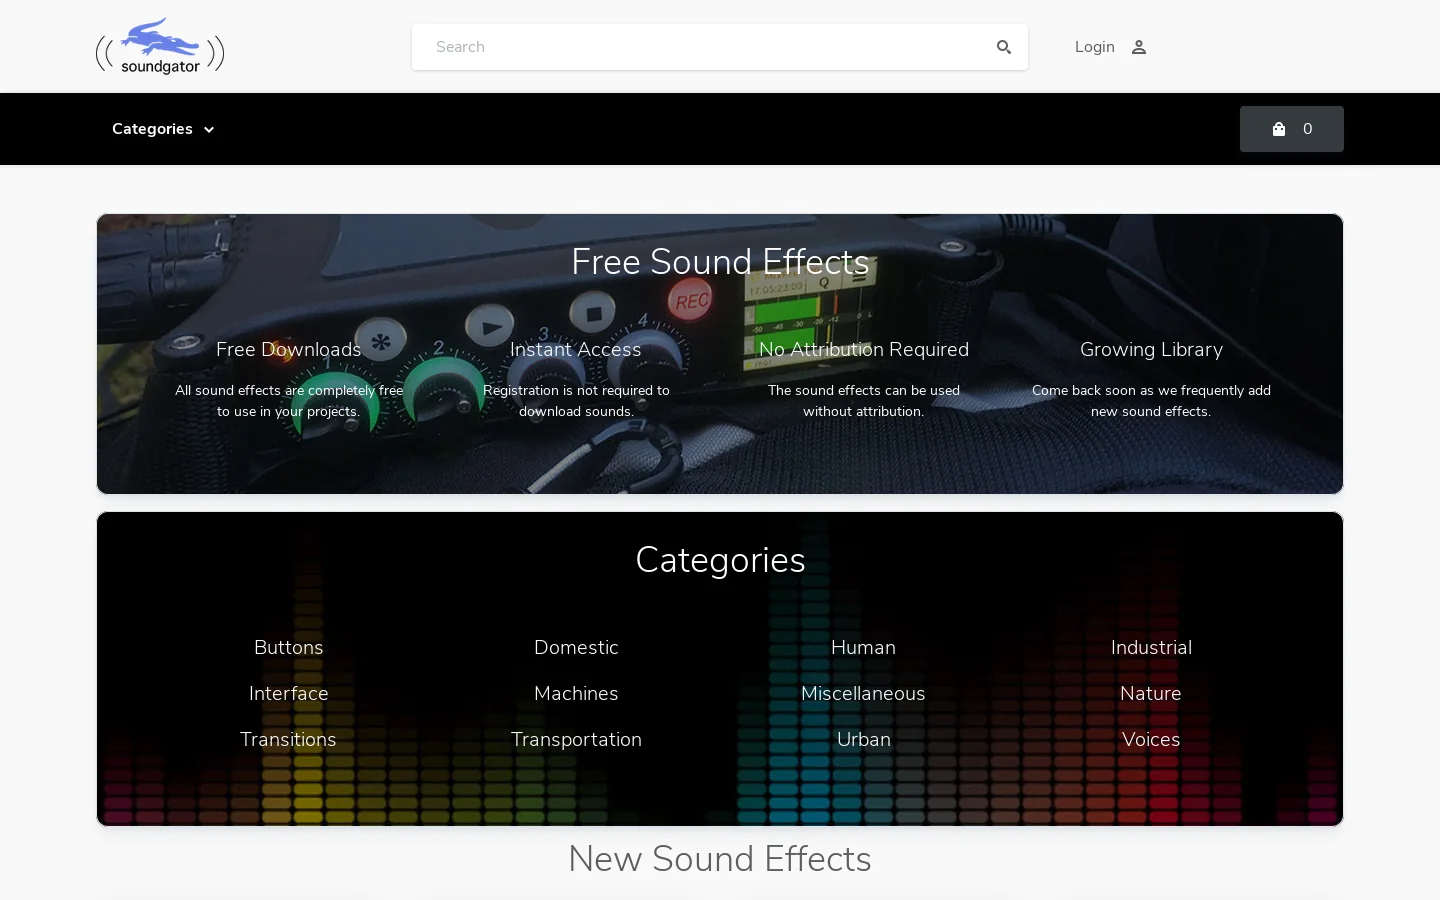Click the Growing Library feature title
1440x900 pixels.
point(1151,349)
